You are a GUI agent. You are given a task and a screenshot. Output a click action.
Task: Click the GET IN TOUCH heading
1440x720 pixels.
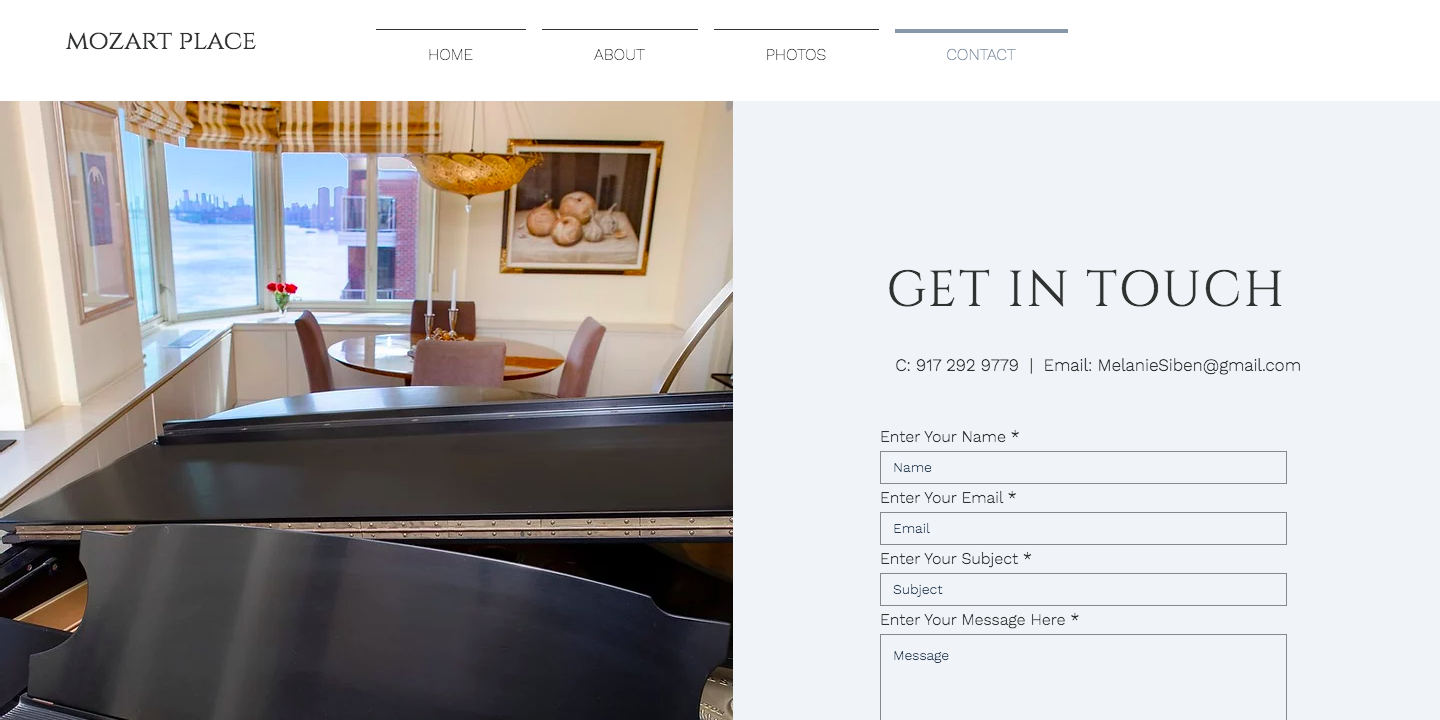[x=1085, y=289]
